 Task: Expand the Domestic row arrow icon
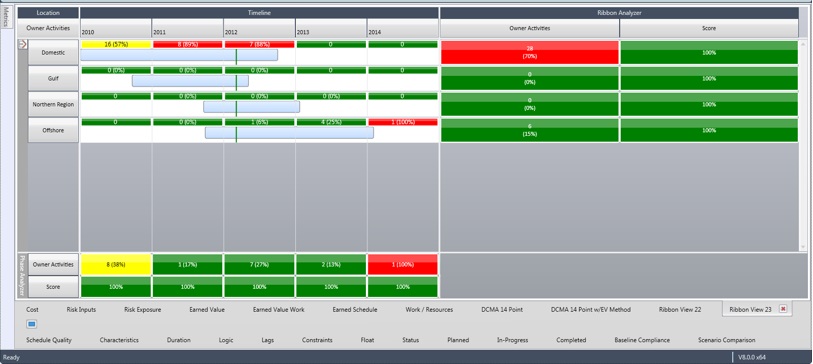coord(22,45)
